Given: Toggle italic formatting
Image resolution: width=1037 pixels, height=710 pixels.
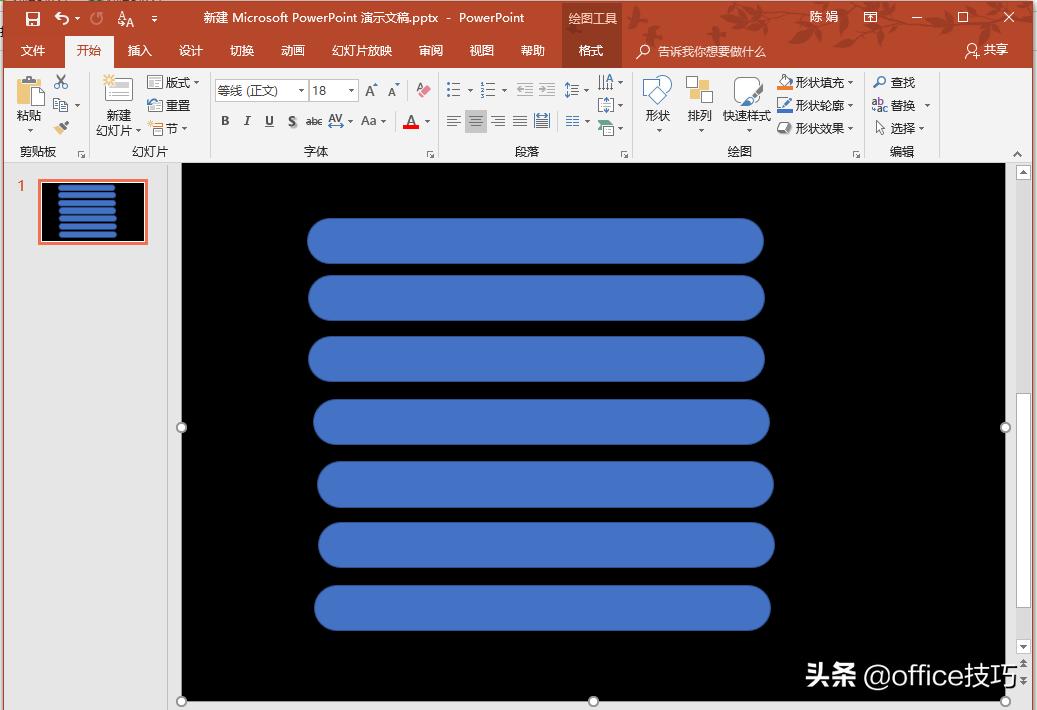Looking at the screenshot, I should click(x=246, y=121).
